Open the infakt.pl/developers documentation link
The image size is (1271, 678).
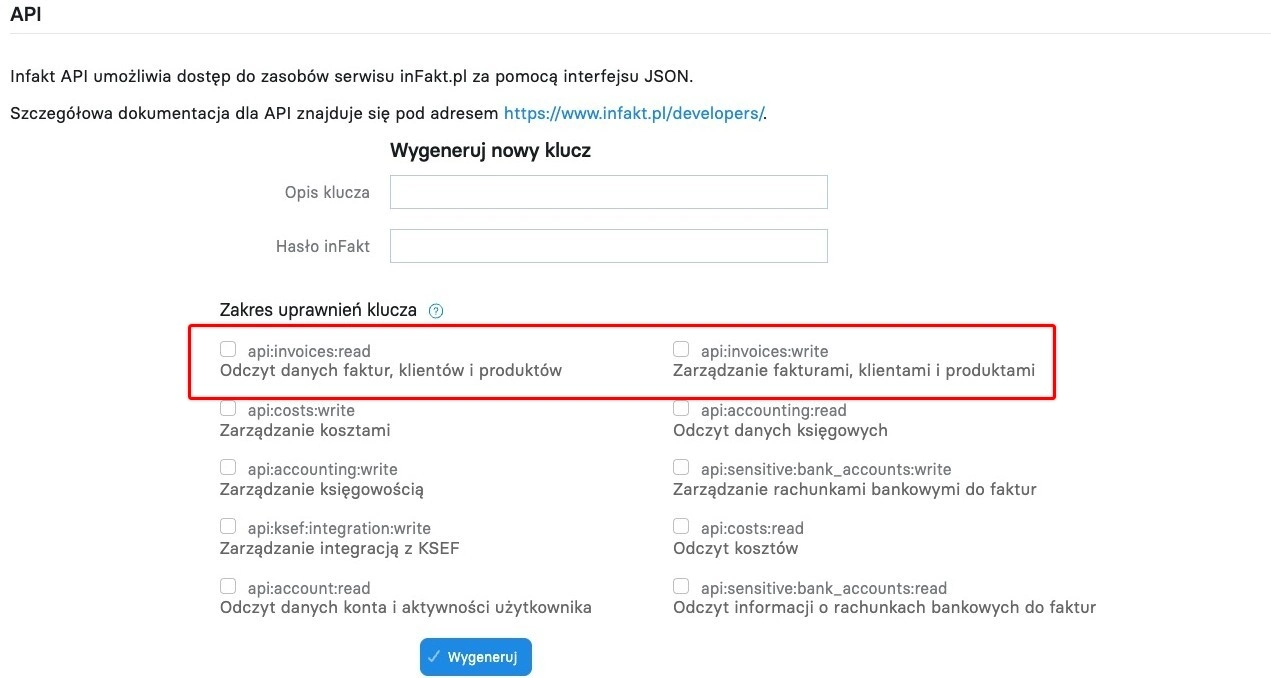pyautogui.click(x=634, y=113)
